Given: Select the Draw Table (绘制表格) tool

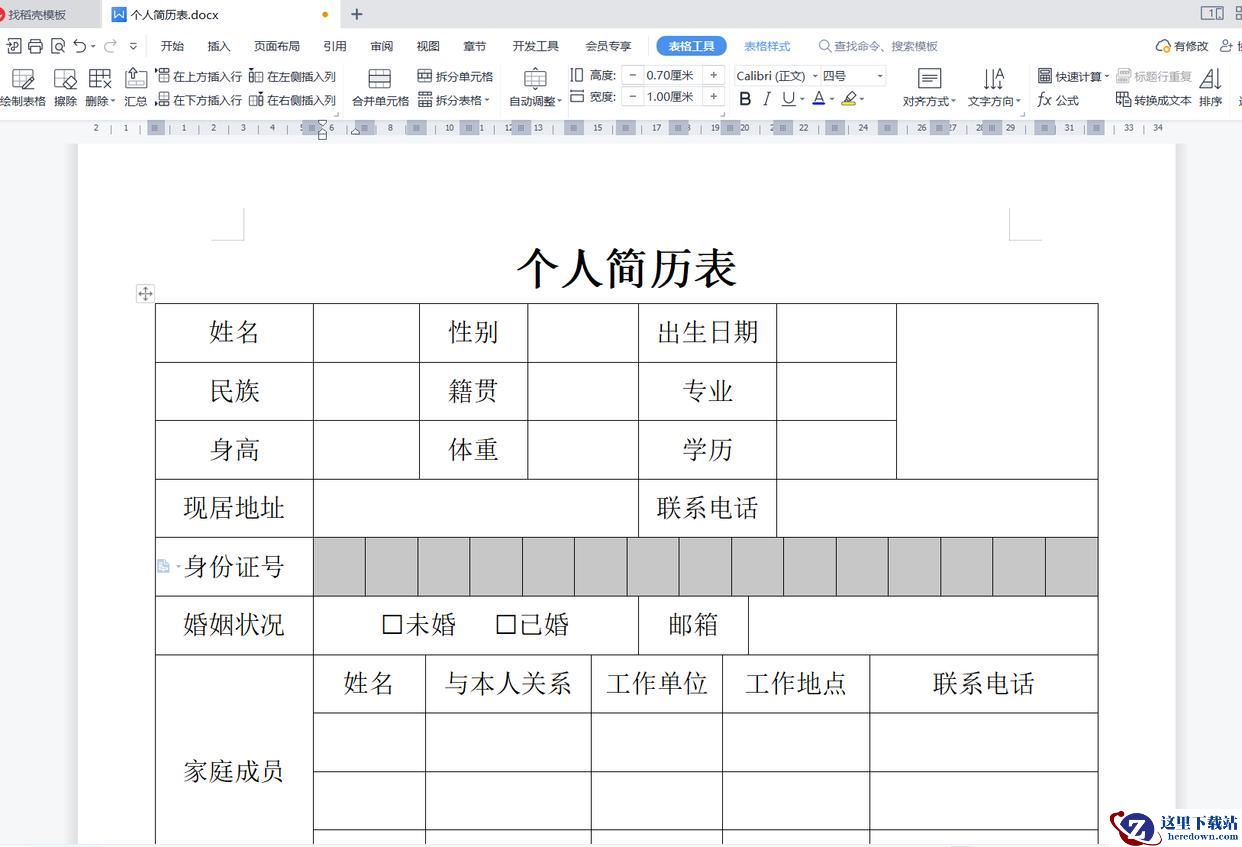Looking at the screenshot, I should pos(23,88).
